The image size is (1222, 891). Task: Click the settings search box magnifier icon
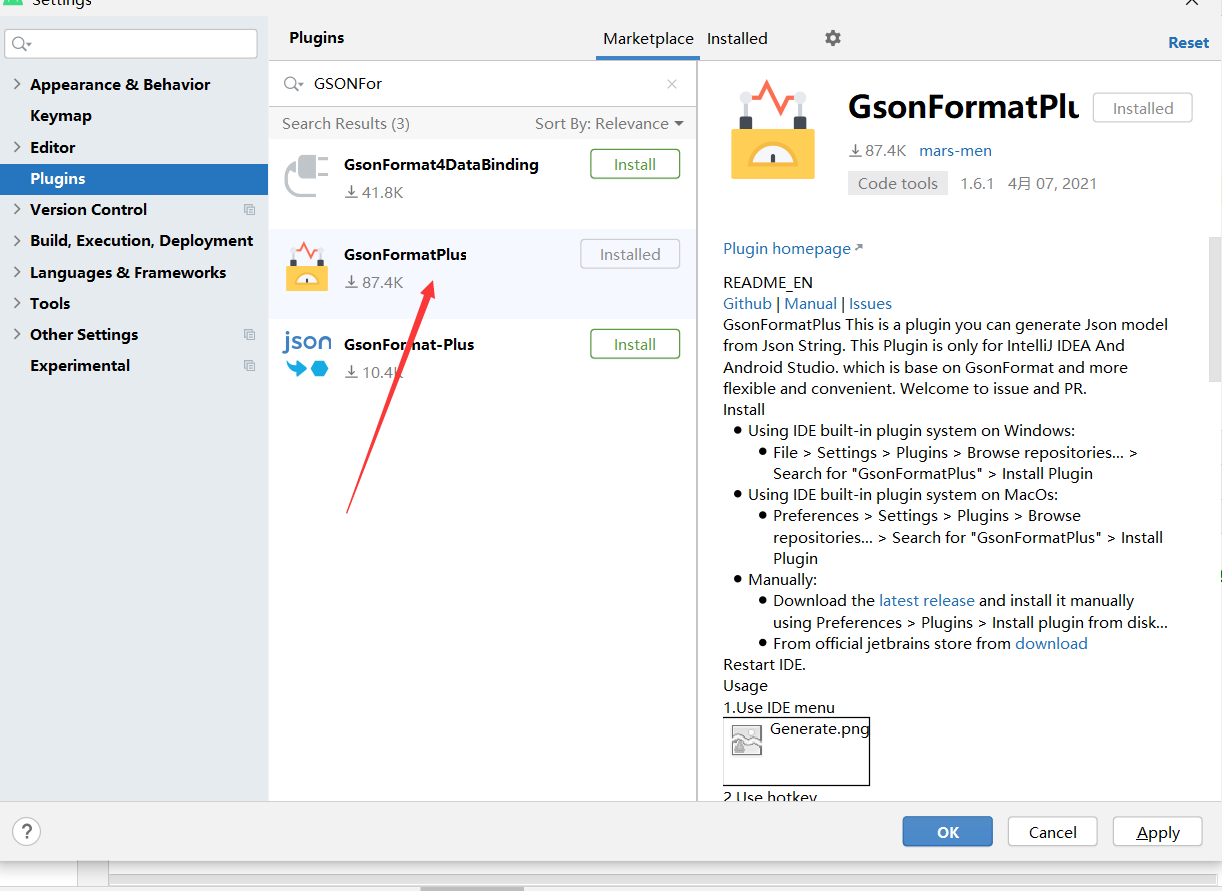pos(21,44)
